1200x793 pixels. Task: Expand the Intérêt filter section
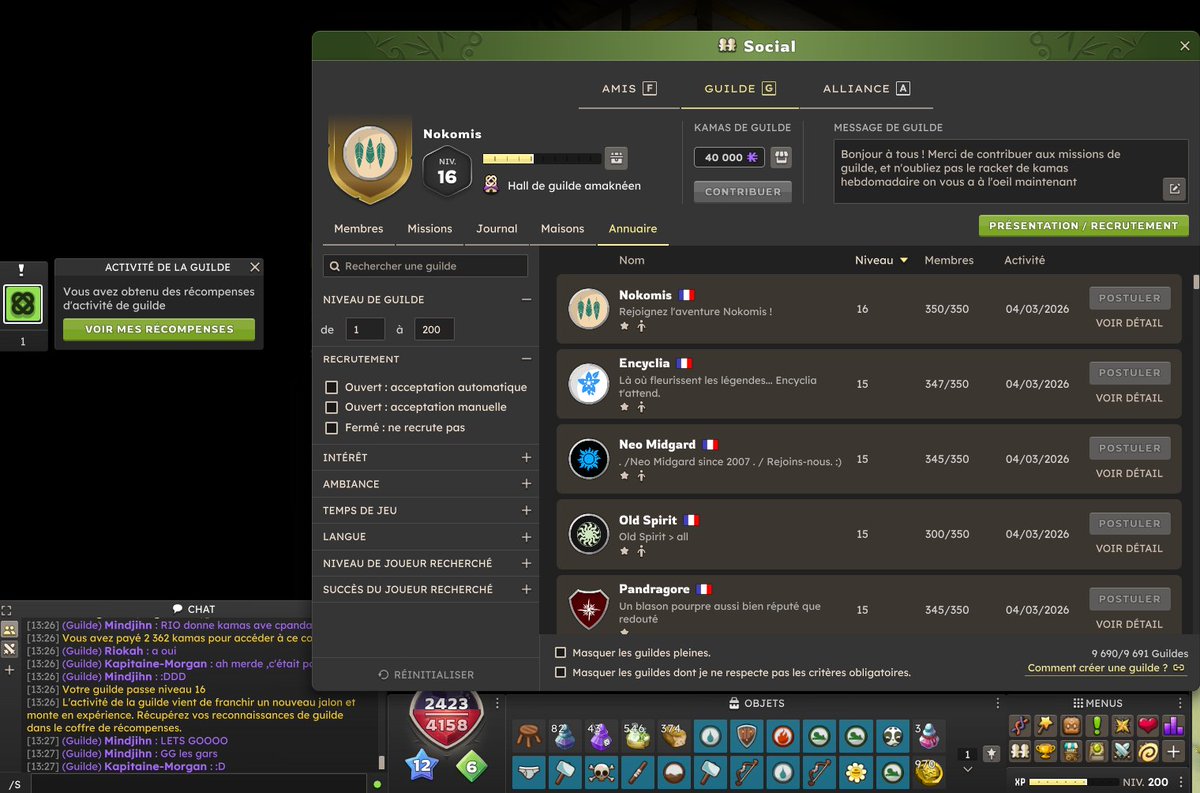click(x=526, y=457)
